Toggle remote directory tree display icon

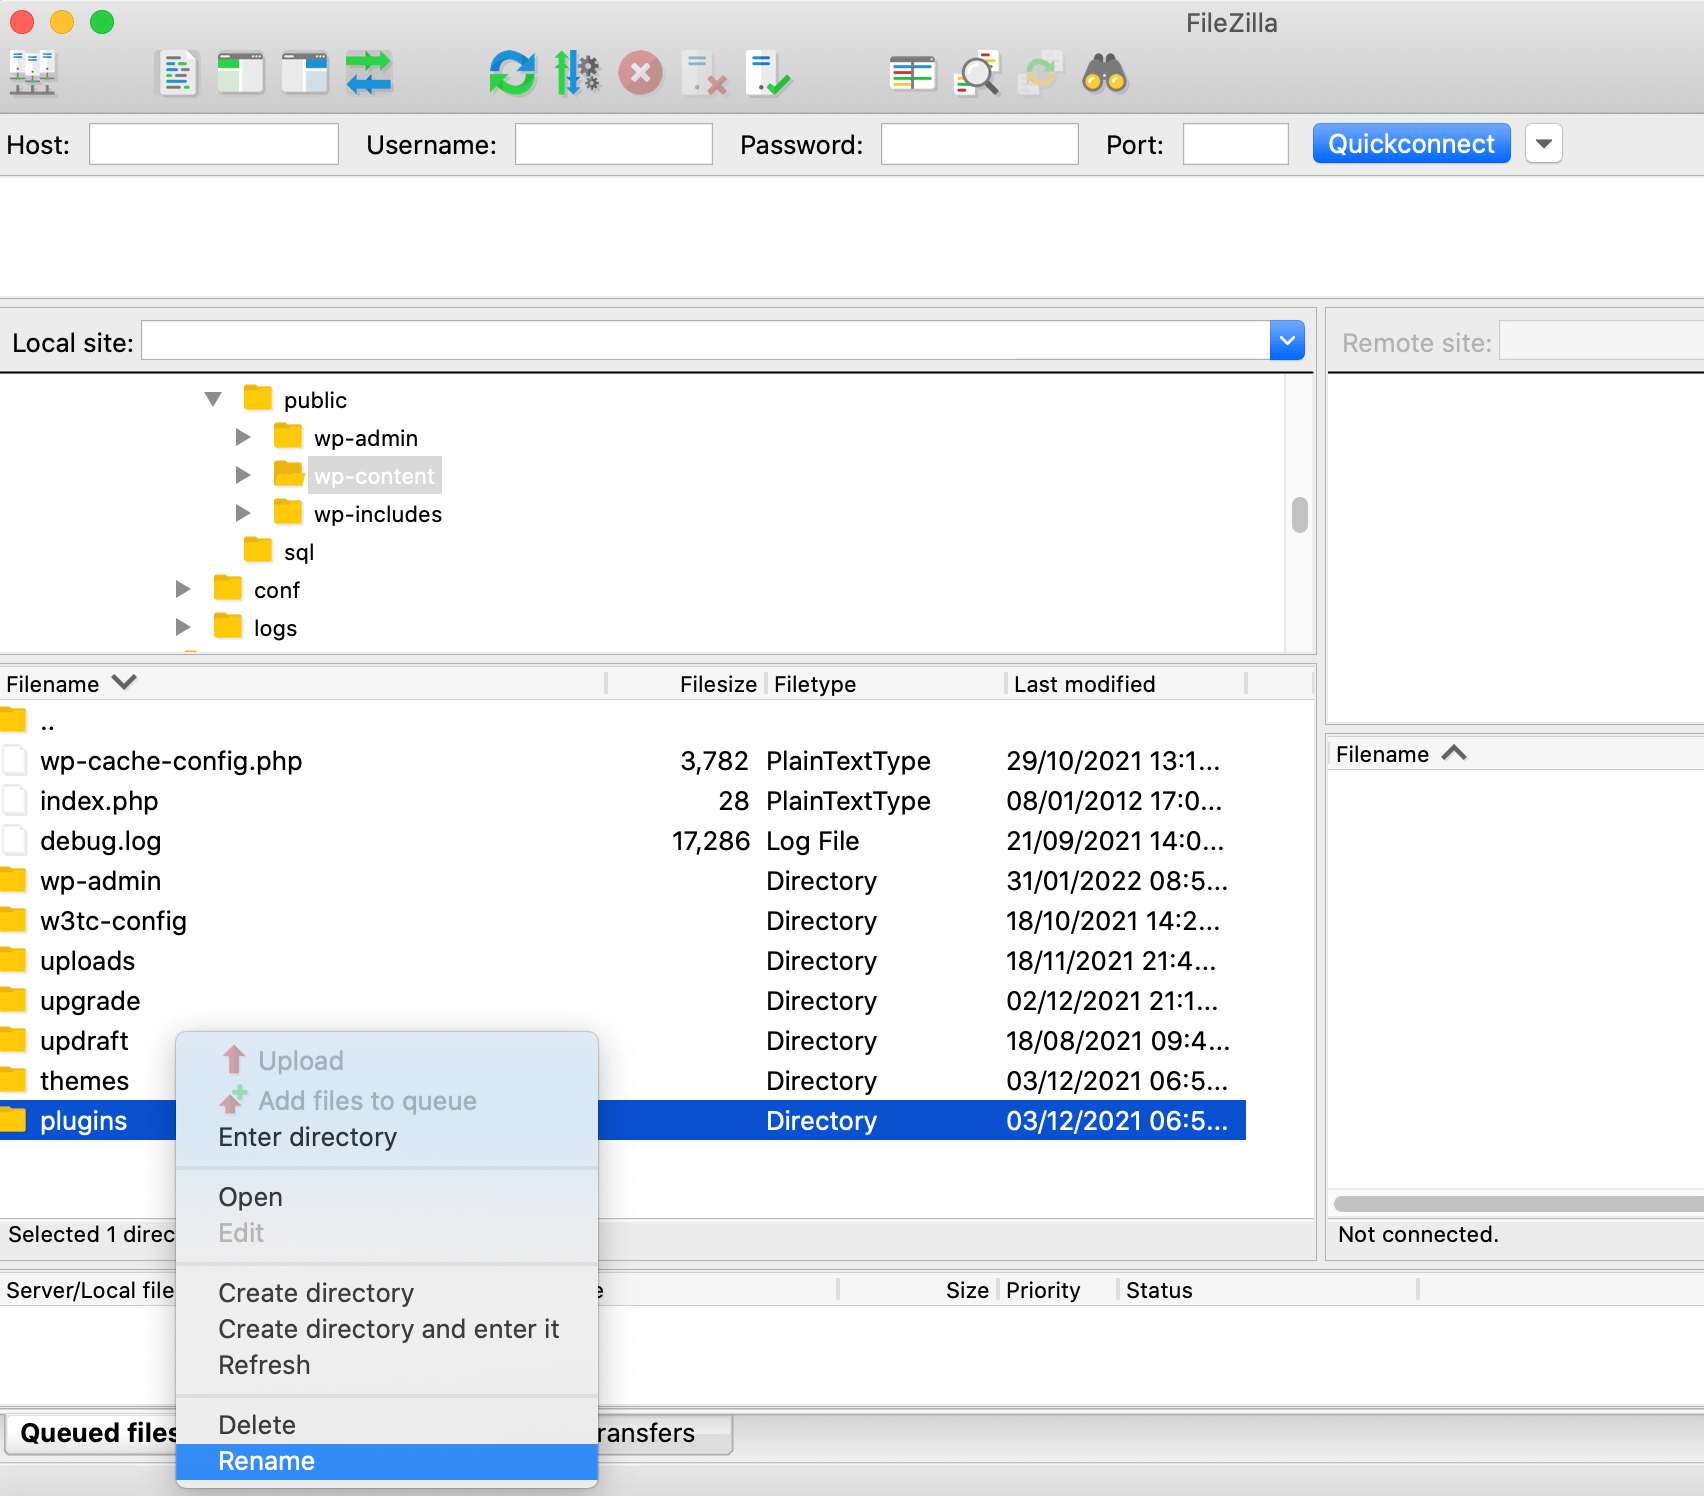pyautogui.click(x=305, y=73)
